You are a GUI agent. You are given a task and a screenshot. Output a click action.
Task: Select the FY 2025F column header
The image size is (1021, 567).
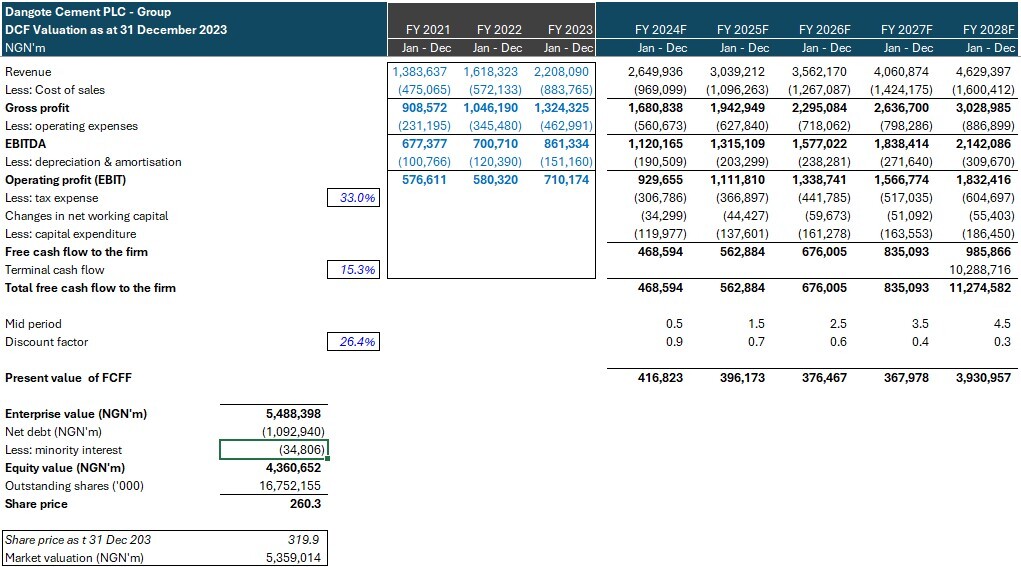(x=742, y=30)
